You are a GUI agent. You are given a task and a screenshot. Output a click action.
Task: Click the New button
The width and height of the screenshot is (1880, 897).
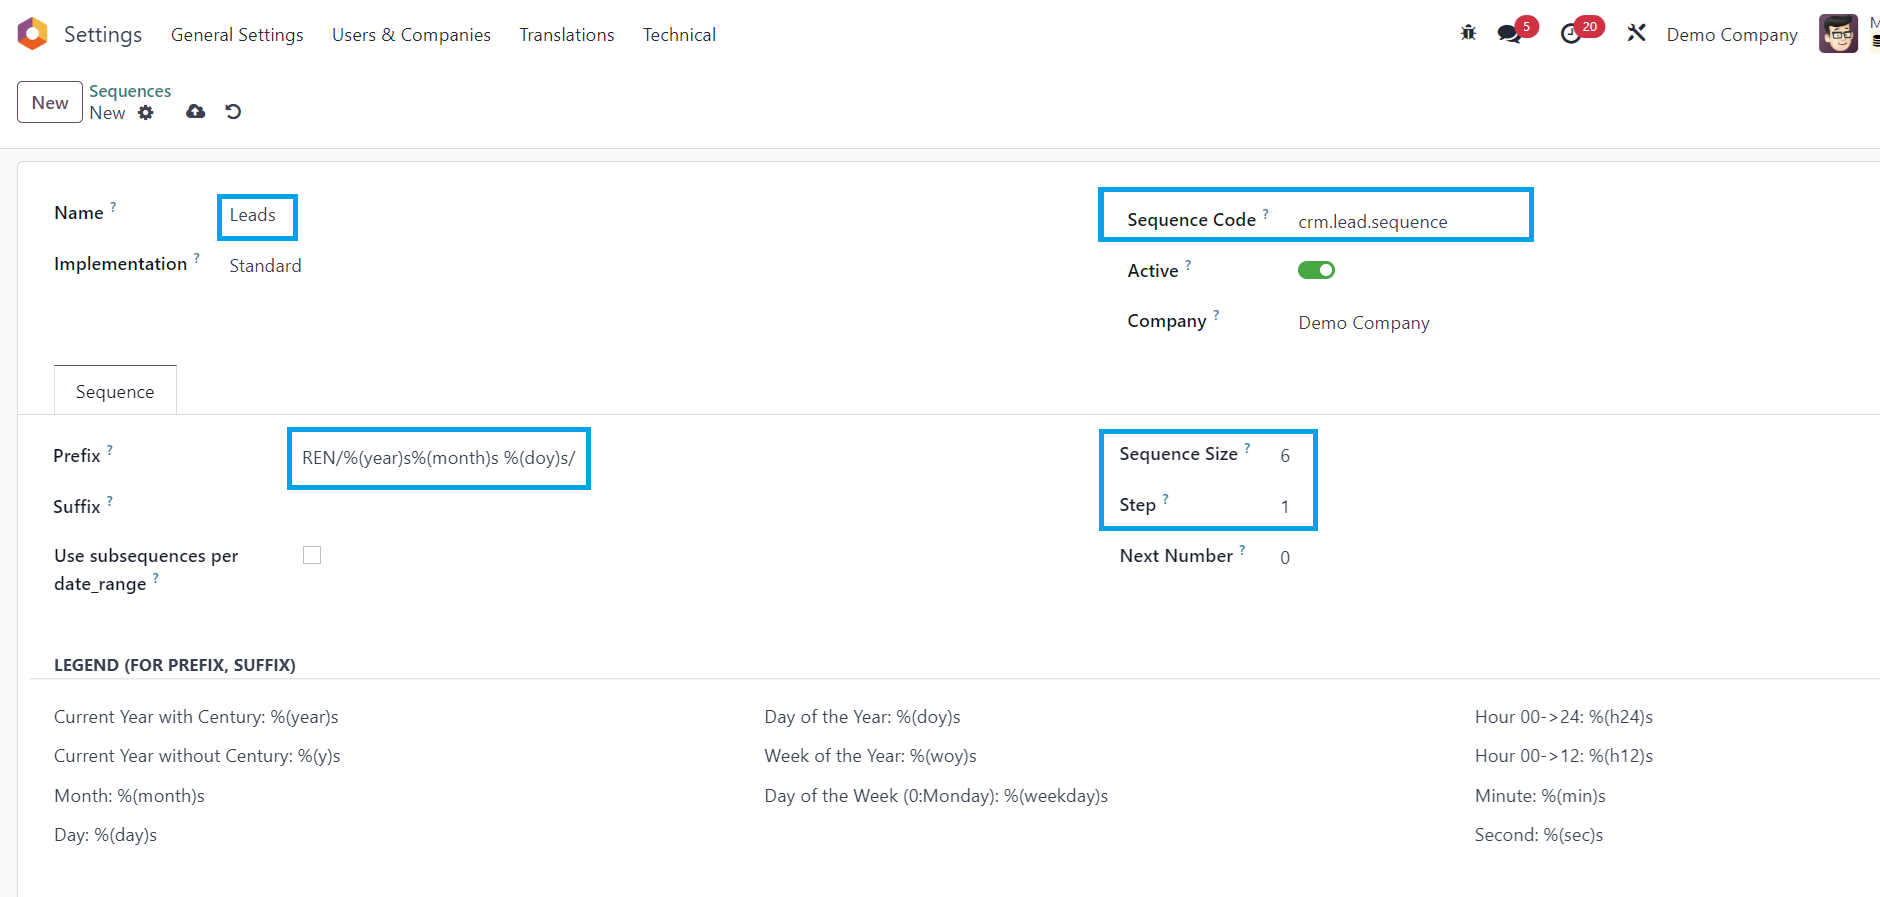(x=50, y=102)
